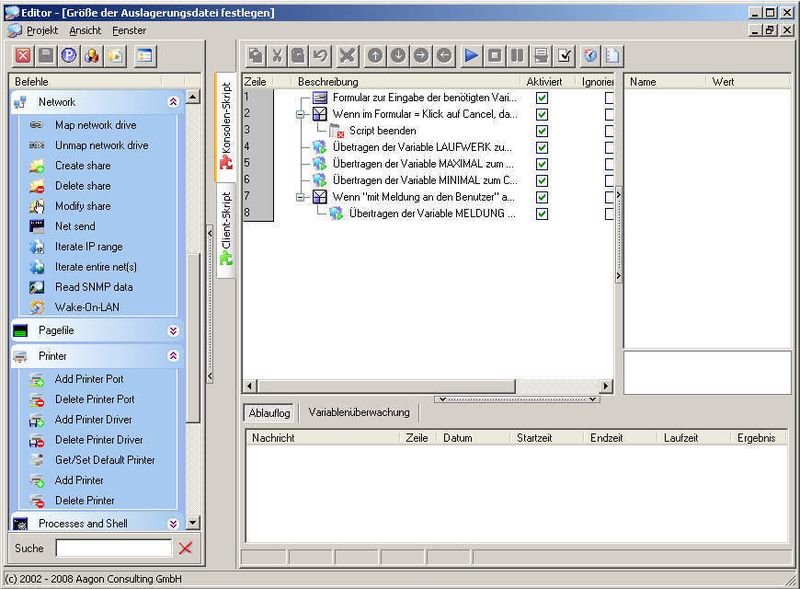The image size is (800, 589).
Task: Toggle Aktiviert checkbox for MELDUNG variable row
Action: [542, 214]
